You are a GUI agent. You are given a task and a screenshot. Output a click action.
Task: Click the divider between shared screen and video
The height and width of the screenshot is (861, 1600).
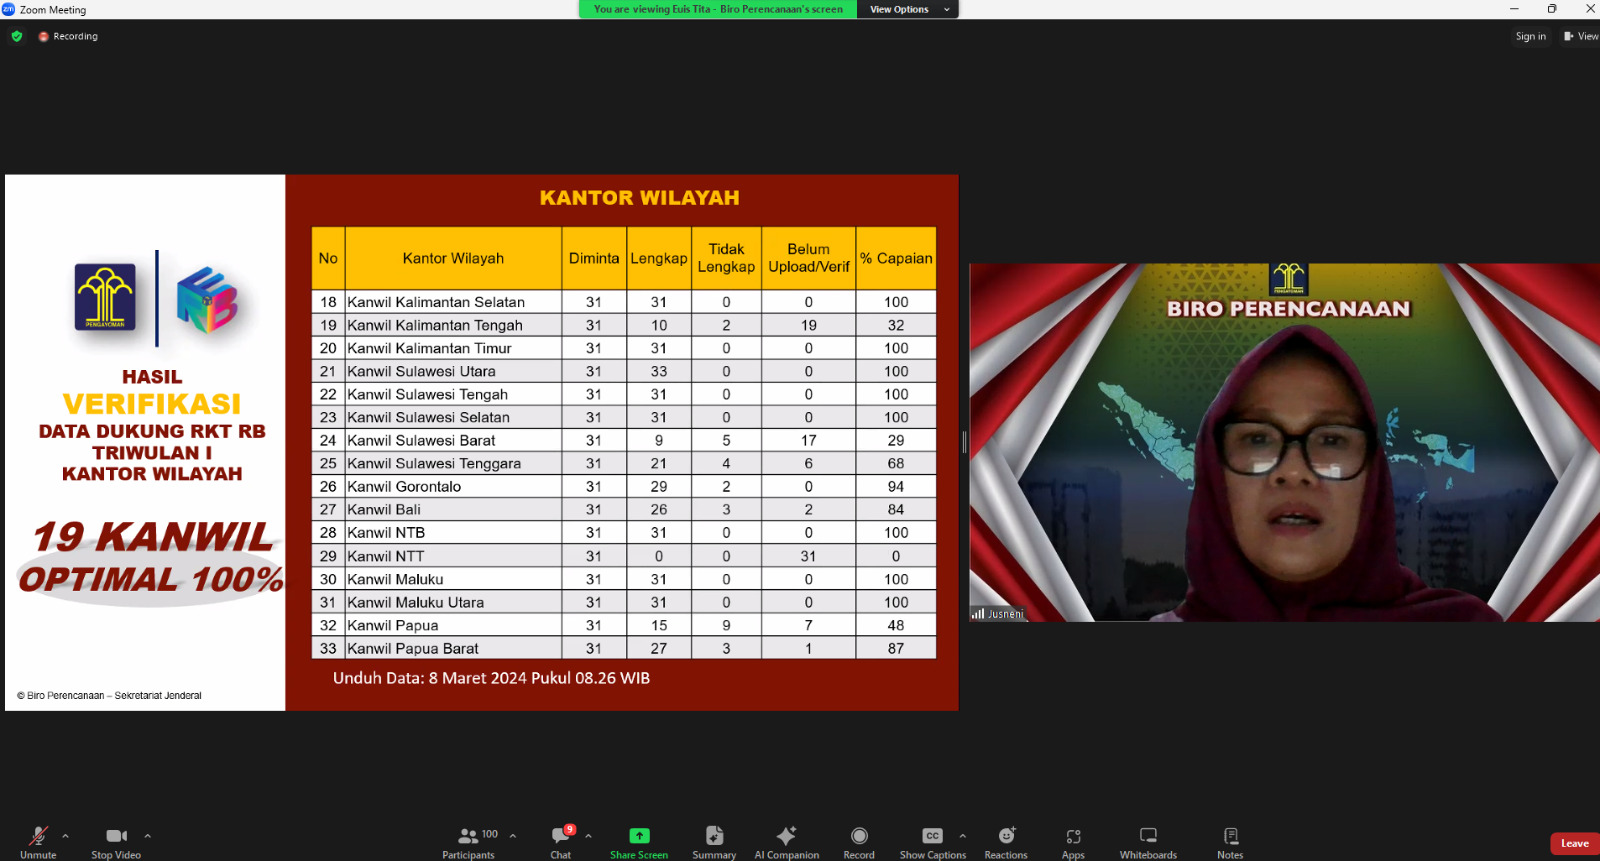pyautogui.click(x=964, y=442)
